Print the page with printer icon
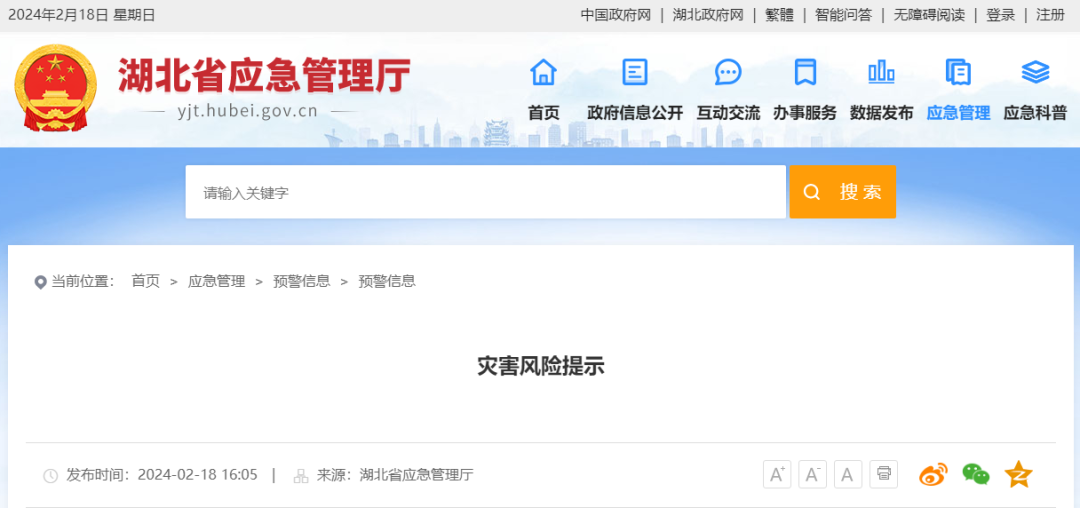Image resolution: width=1080 pixels, height=508 pixels. pos(883,474)
